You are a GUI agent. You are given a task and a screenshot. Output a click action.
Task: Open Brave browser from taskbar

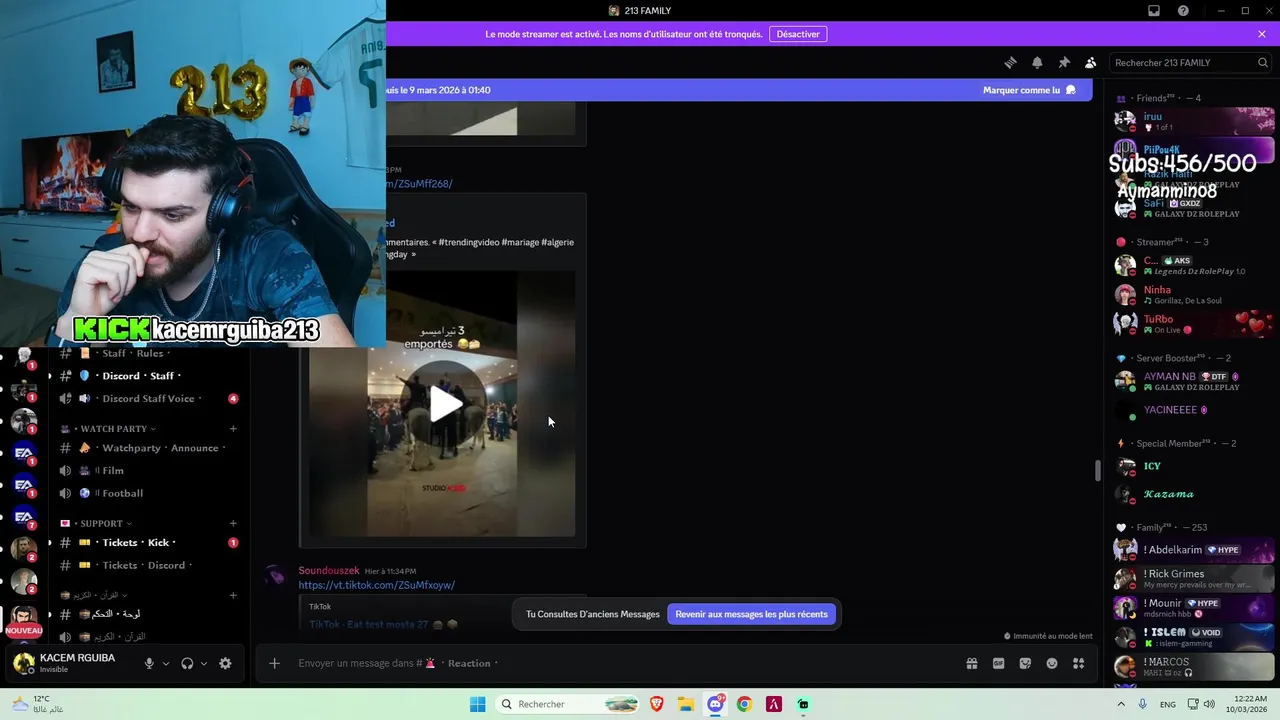coord(657,704)
